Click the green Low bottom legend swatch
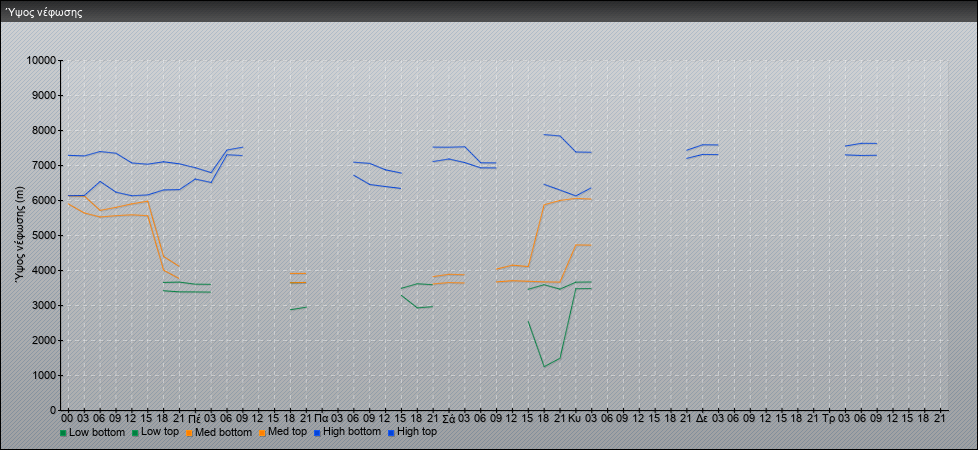The height and width of the screenshot is (450, 978). (63, 433)
